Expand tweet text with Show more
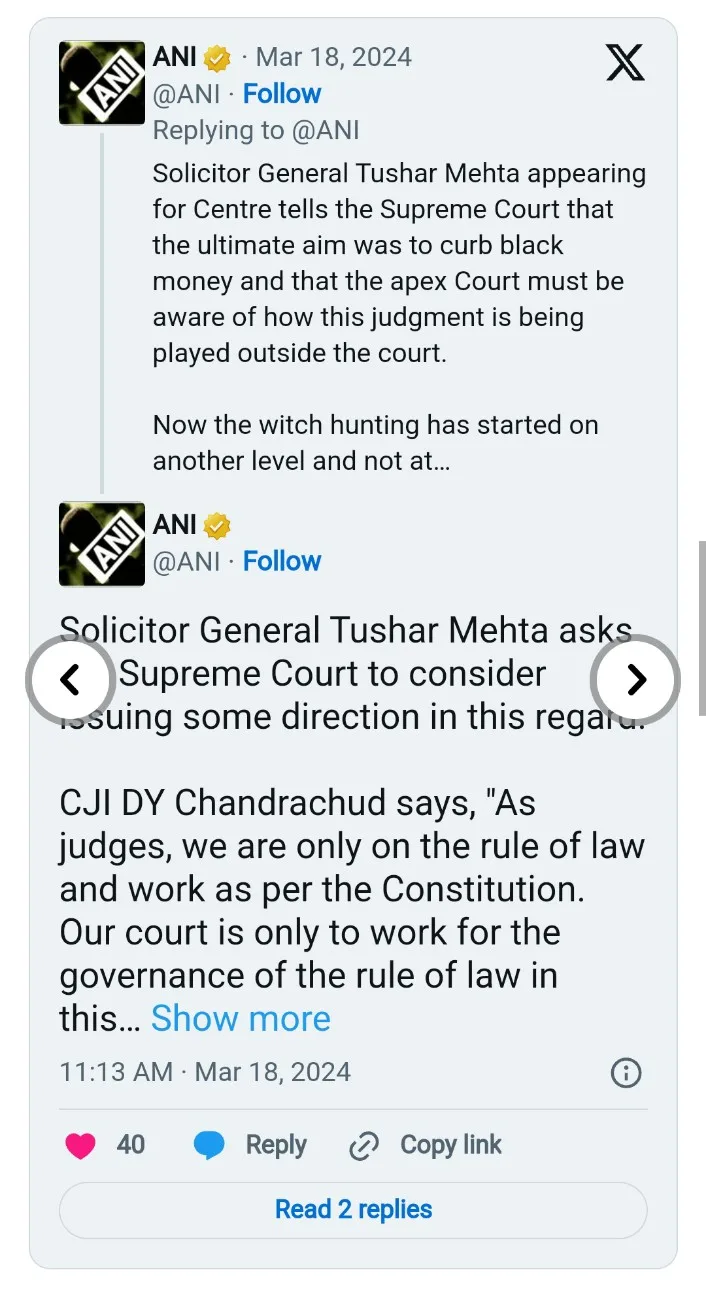The width and height of the screenshot is (706, 1293). tap(240, 1018)
